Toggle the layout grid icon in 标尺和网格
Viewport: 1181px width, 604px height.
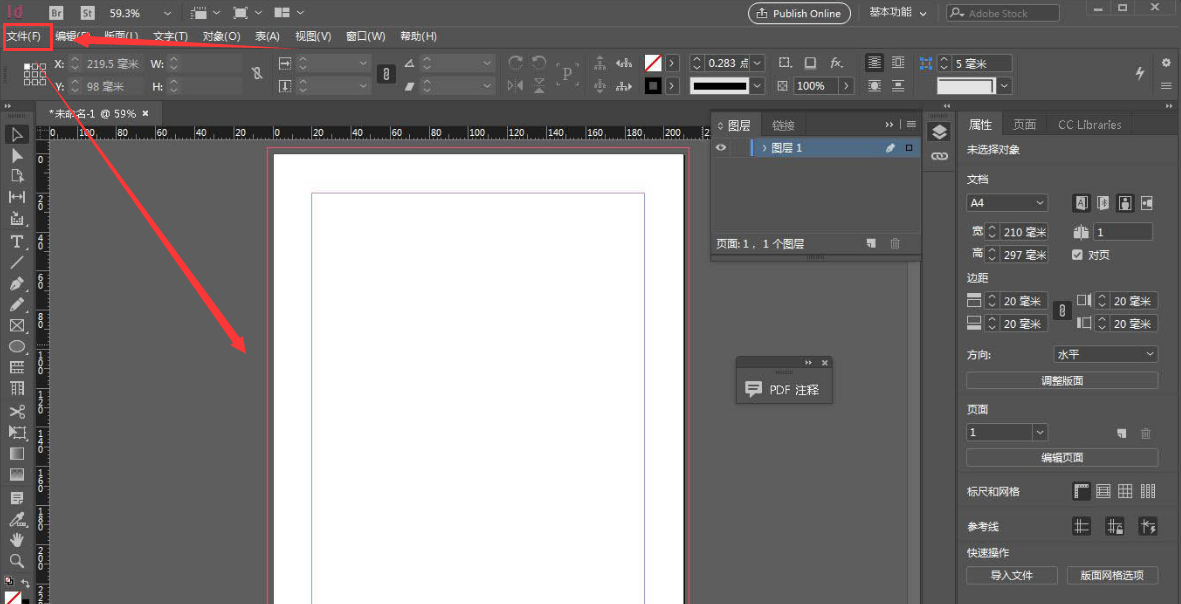click(x=1148, y=491)
